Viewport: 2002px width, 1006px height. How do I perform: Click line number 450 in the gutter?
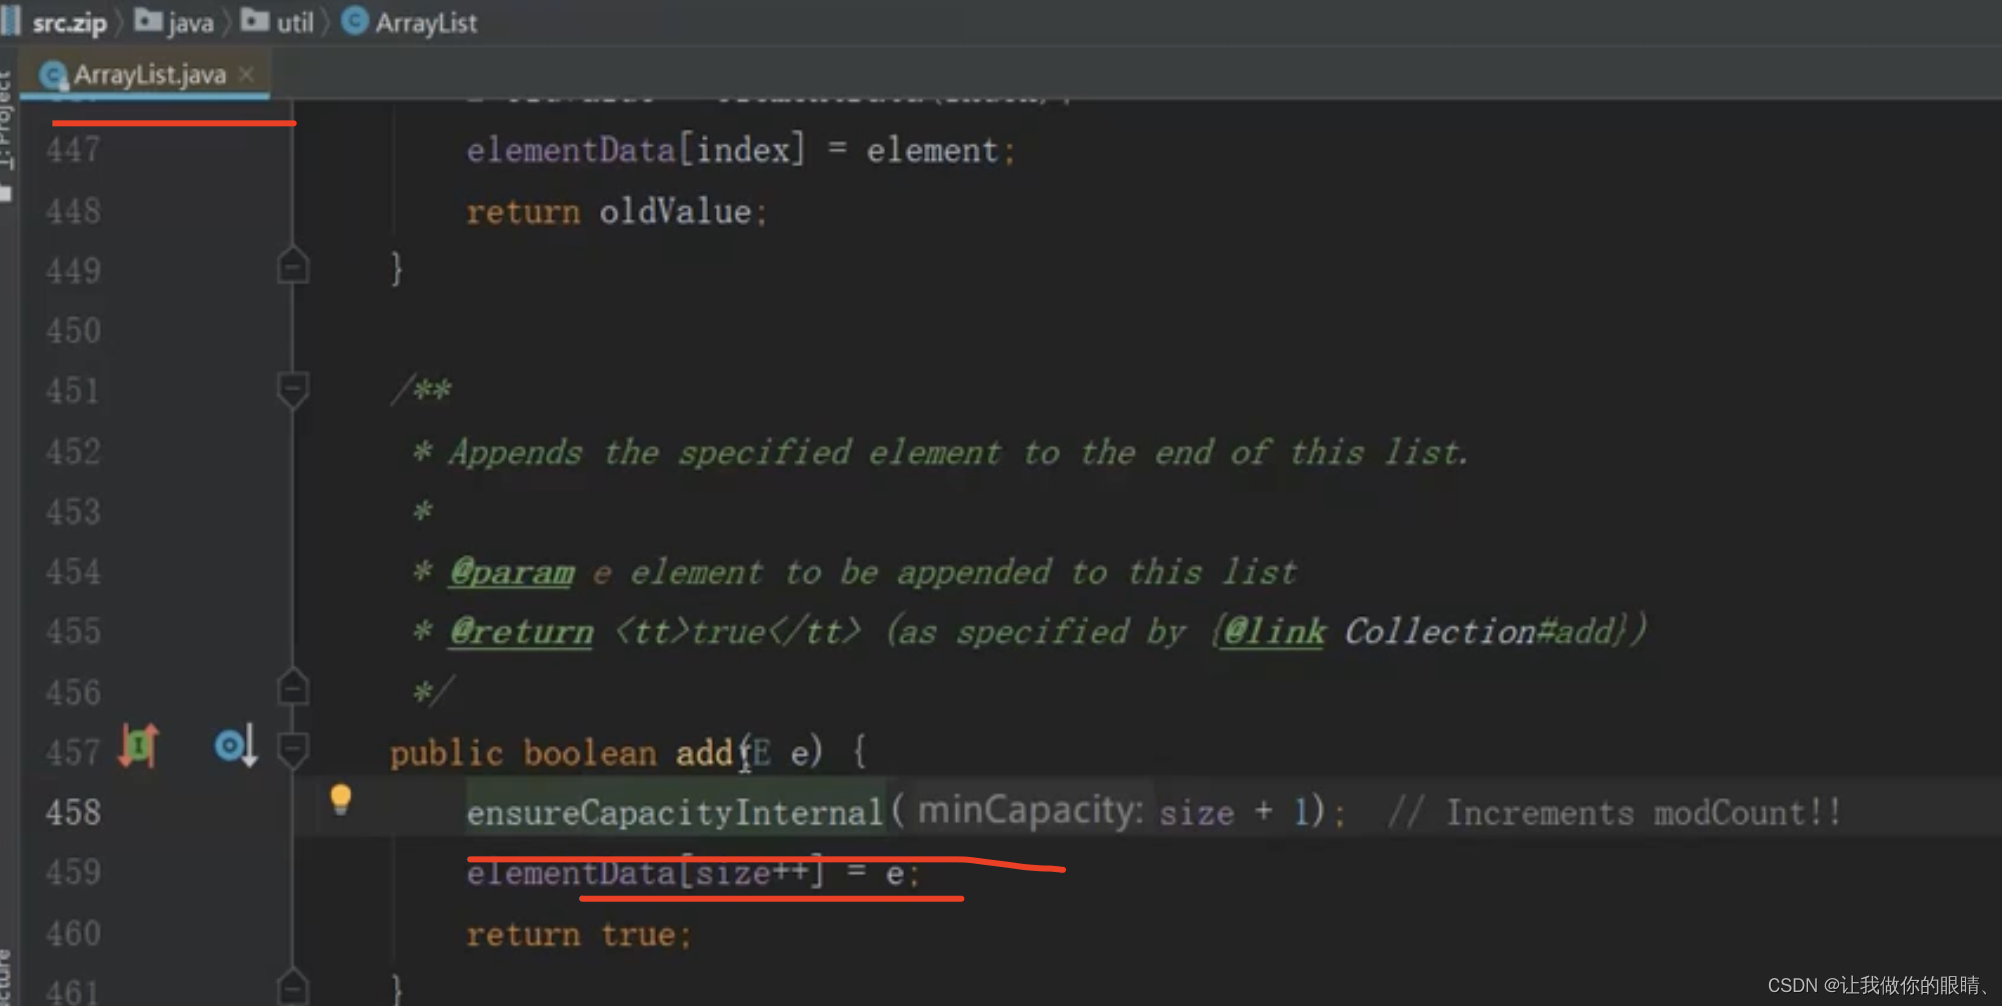click(73, 331)
